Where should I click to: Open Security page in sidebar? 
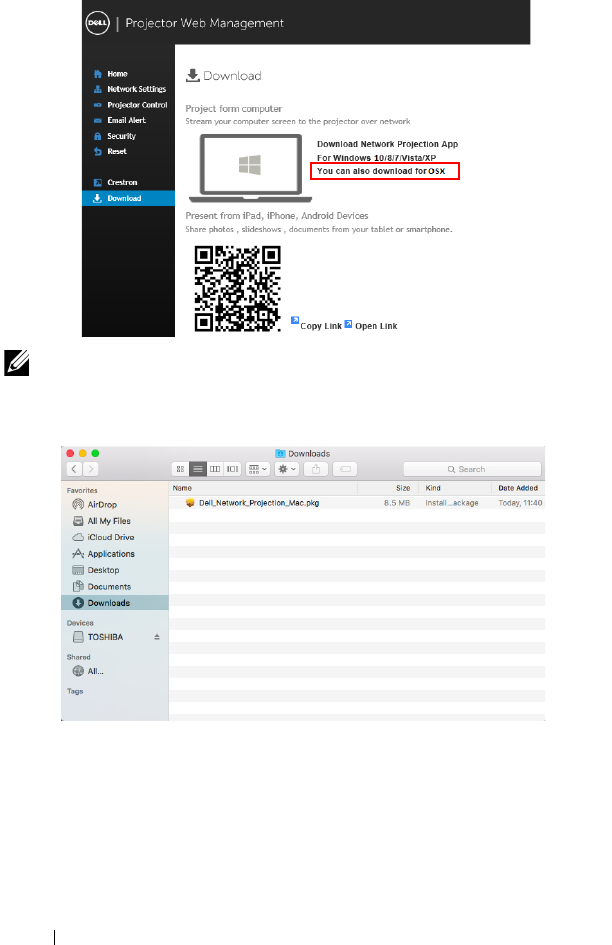click(x=121, y=136)
